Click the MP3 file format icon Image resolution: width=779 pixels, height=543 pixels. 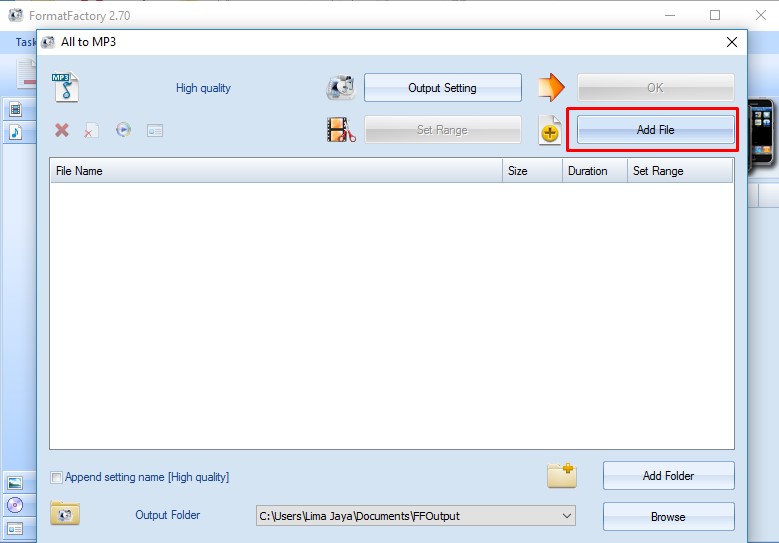[x=65, y=87]
